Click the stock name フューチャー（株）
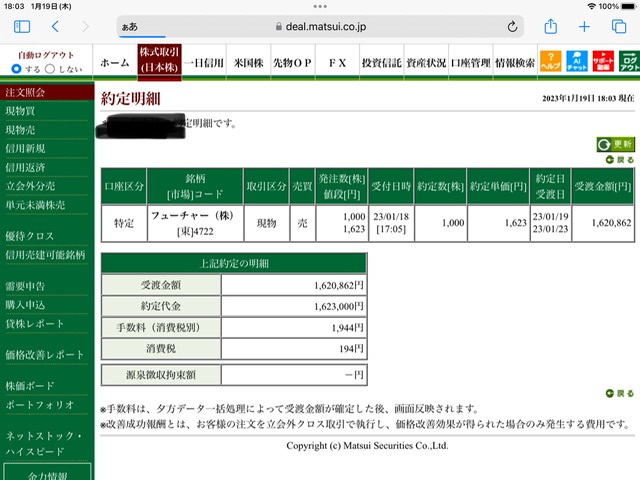 tap(192, 216)
